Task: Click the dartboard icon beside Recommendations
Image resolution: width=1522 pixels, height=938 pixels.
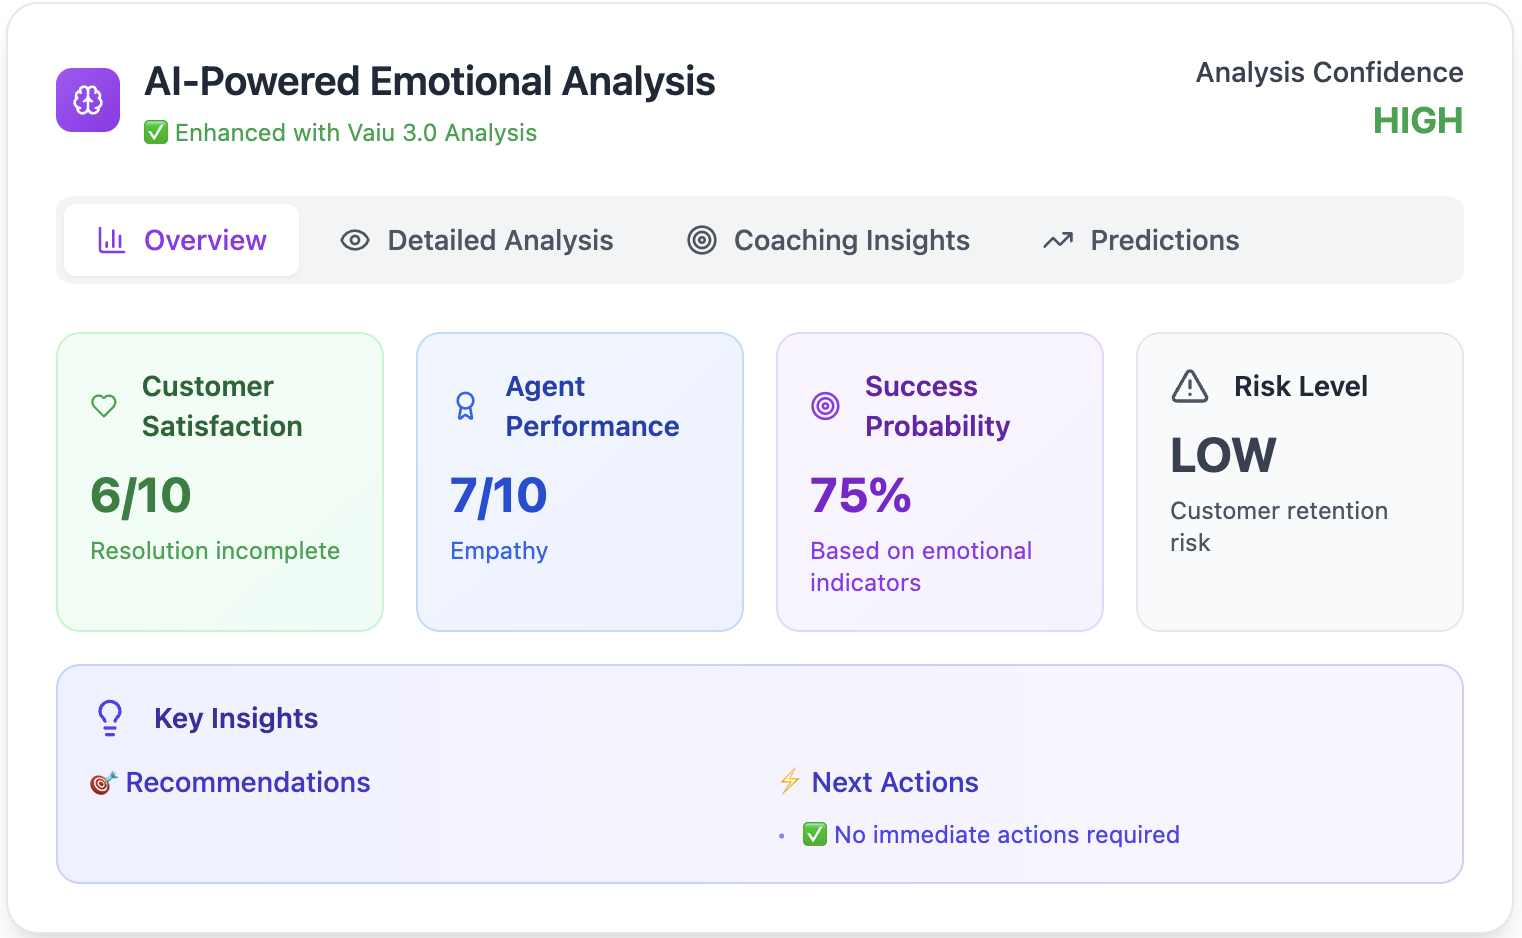Action: point(103,783)
